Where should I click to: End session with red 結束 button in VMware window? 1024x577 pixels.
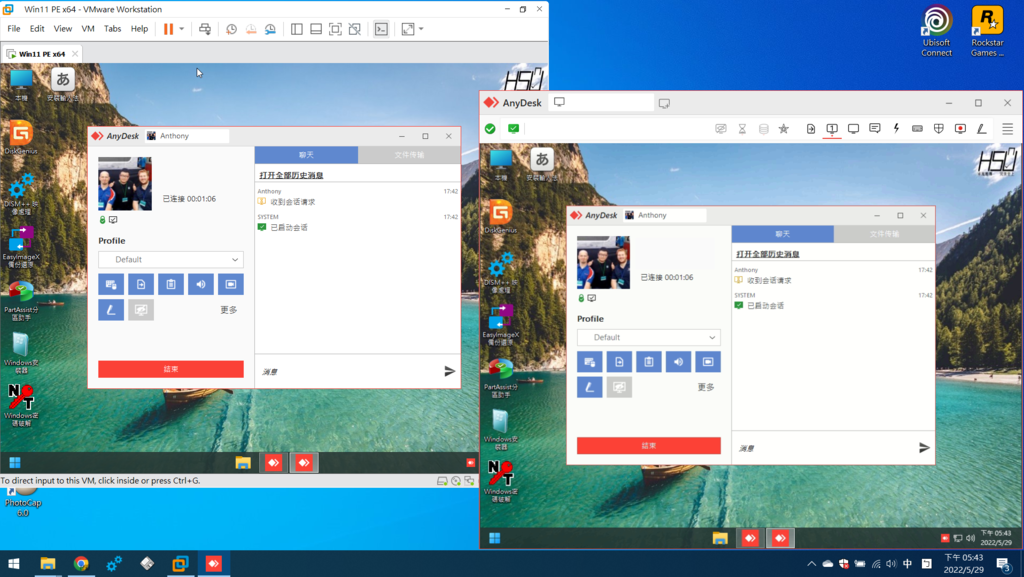(171, 369)
